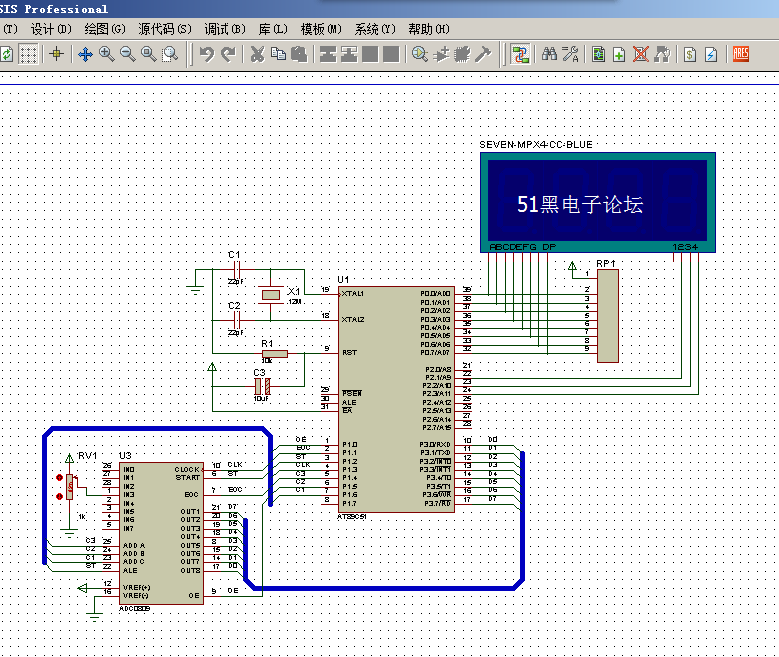Toggle the Wire Autorouter button
The width and height of the screenshot is (779, 657).
521,54
